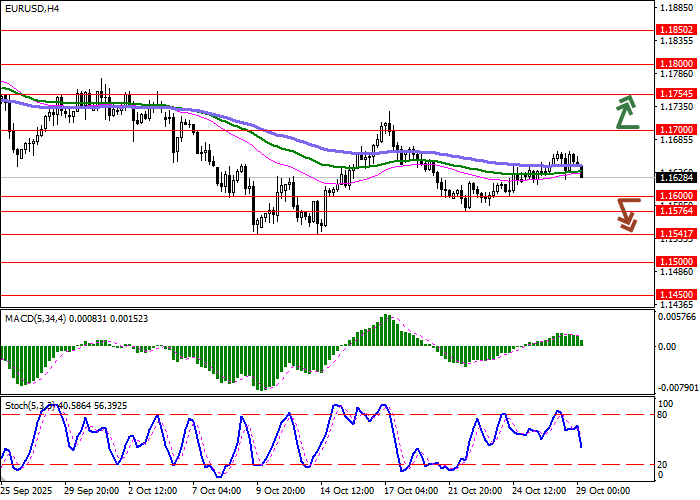This screenshot has height=500, width=700.
Task: Select the 1.16000 support price label
Action: coord(677,196)
